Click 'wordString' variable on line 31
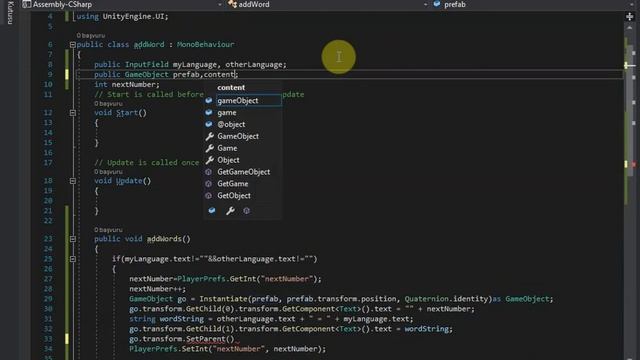The width and height of the screenshot is (640, 360). tap(182, 319)
